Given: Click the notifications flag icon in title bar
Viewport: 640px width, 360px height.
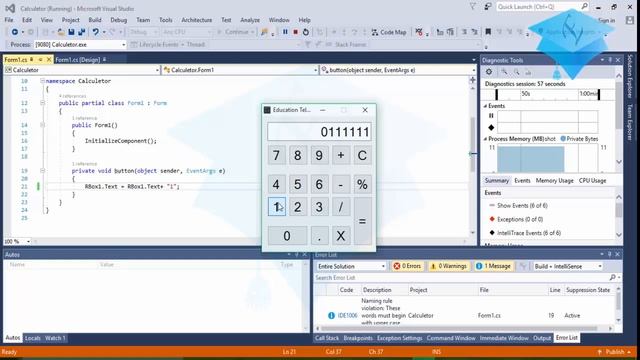Looking at the screenshot, I should (x=472, y=7).
